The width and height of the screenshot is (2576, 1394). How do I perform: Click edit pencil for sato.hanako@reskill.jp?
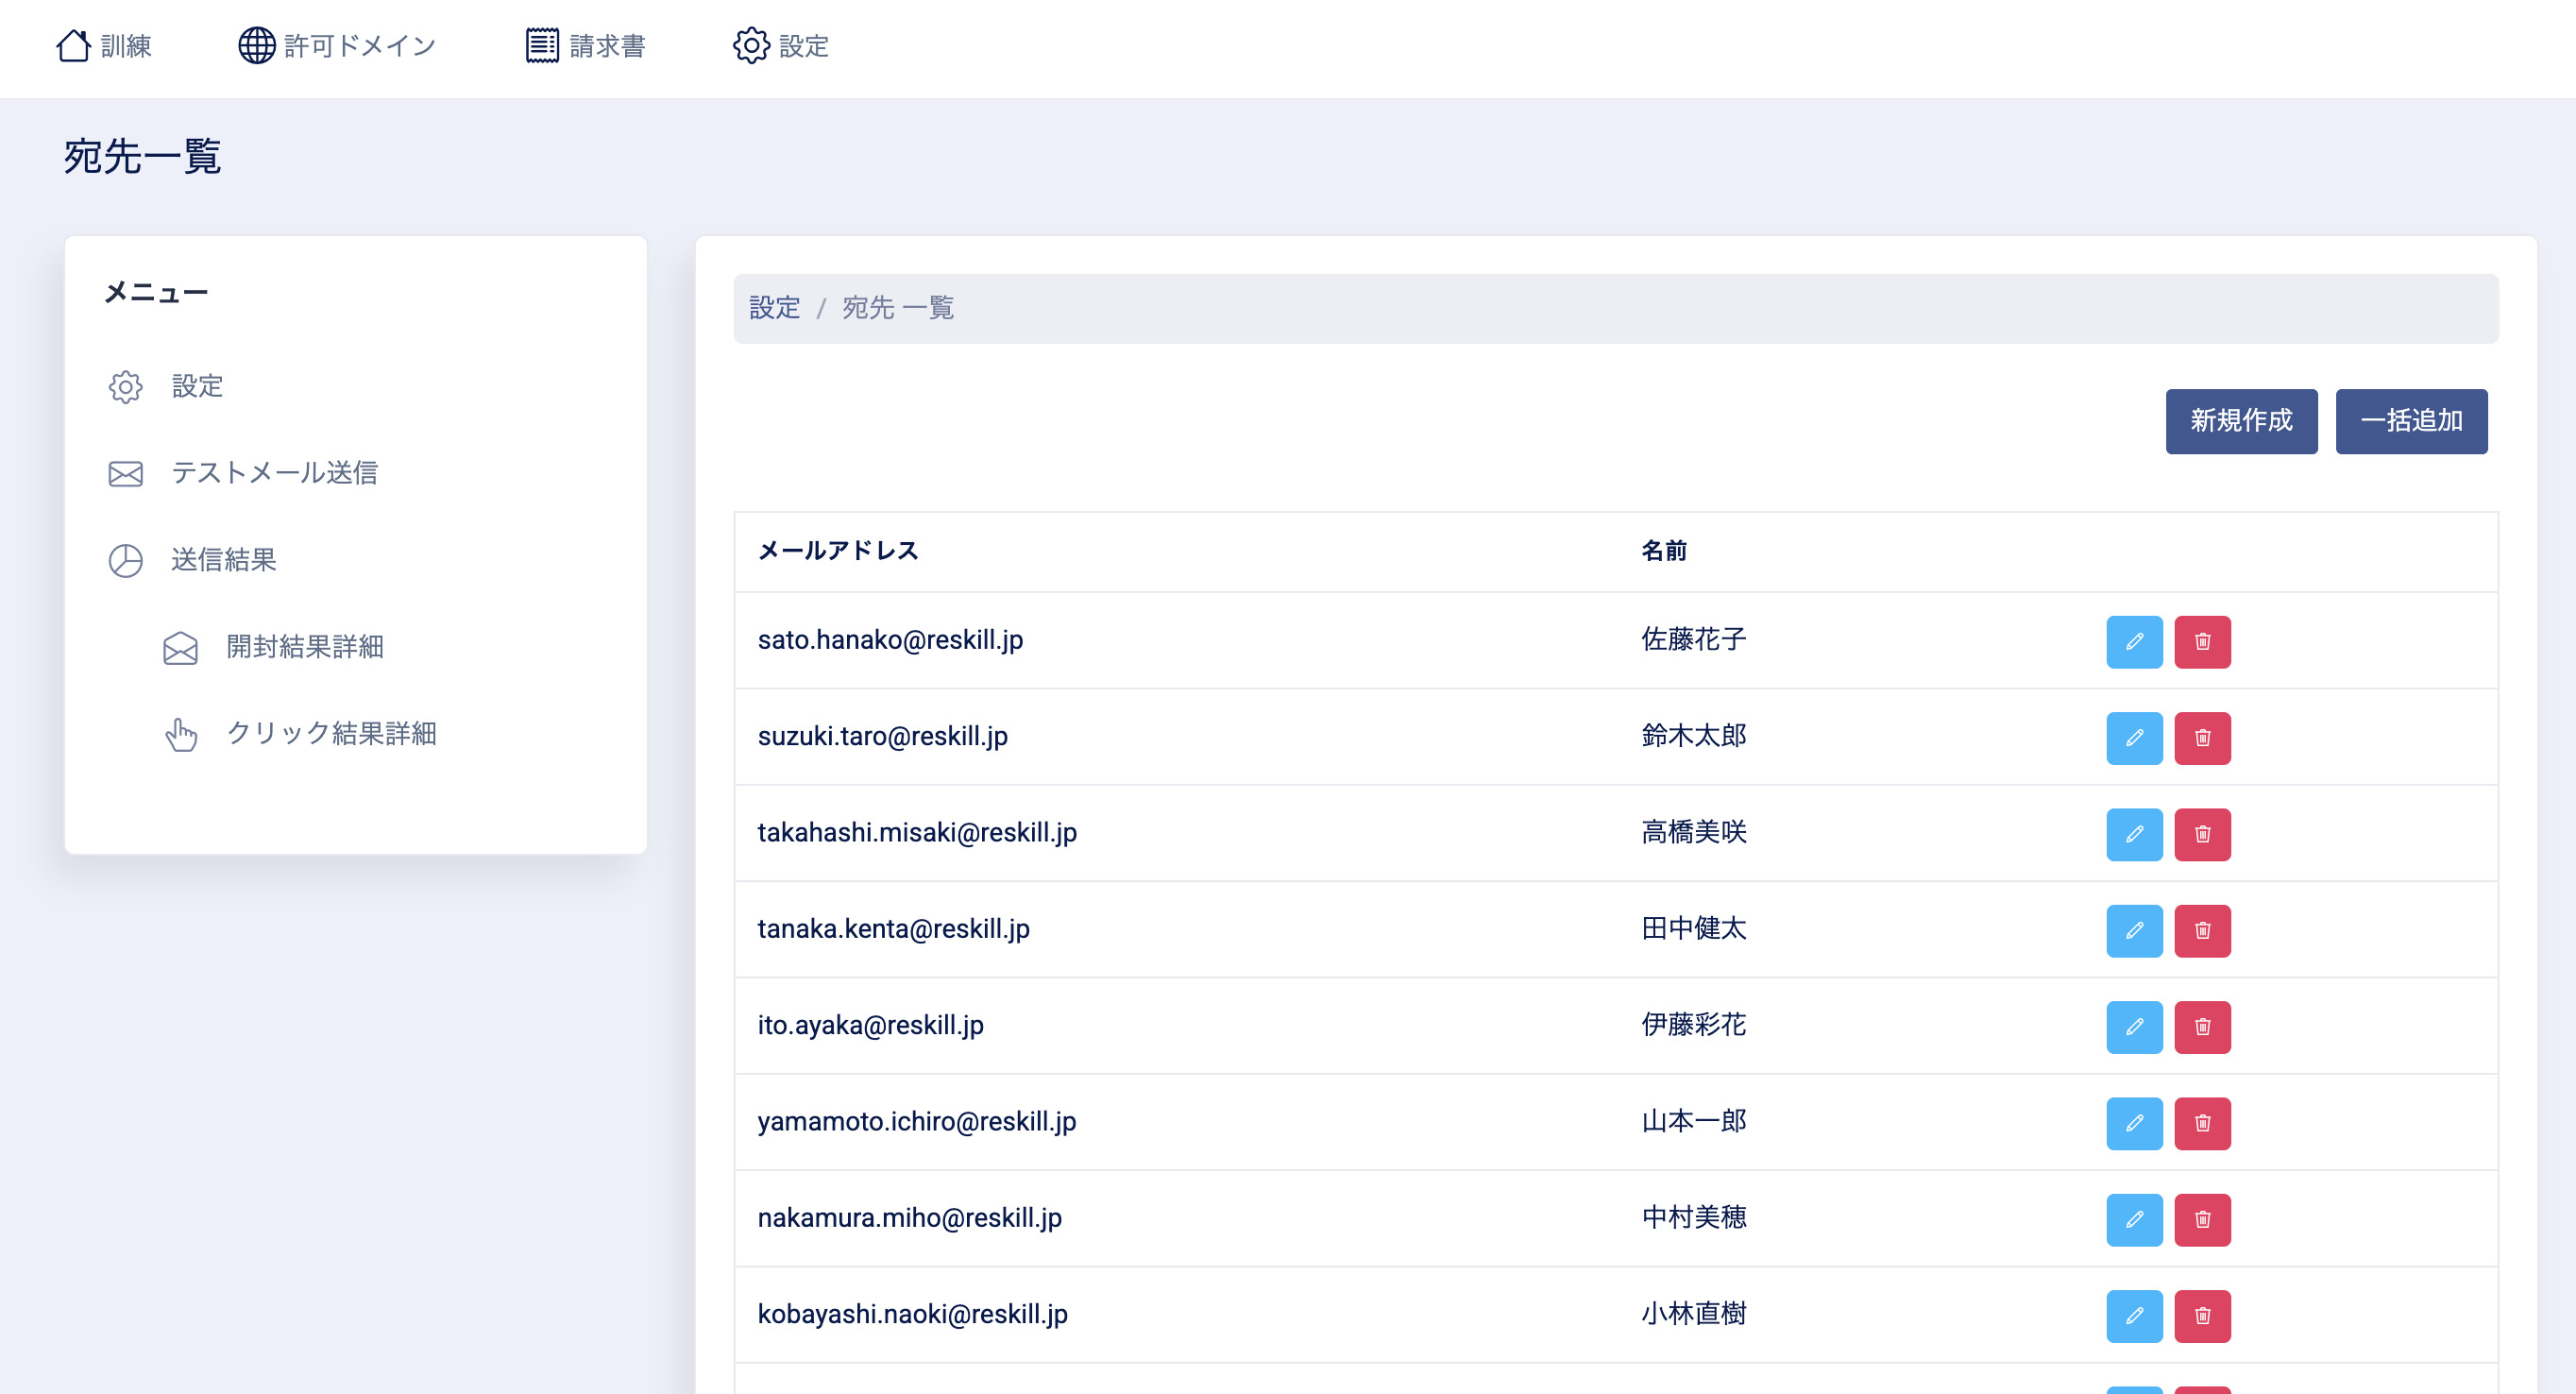2134,641
